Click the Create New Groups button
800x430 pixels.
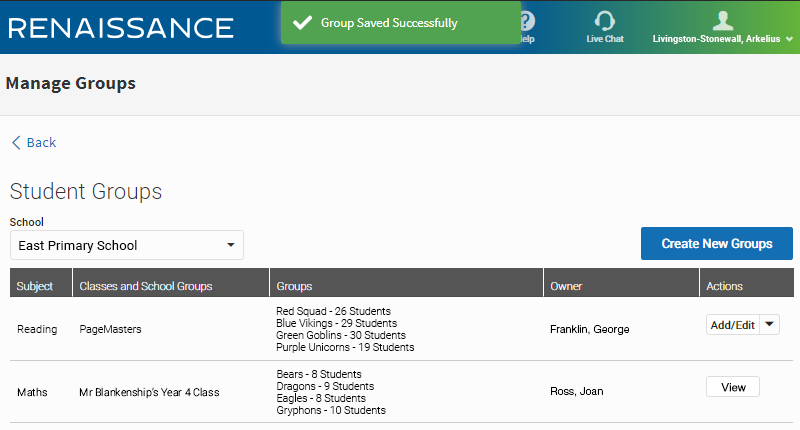716,243
